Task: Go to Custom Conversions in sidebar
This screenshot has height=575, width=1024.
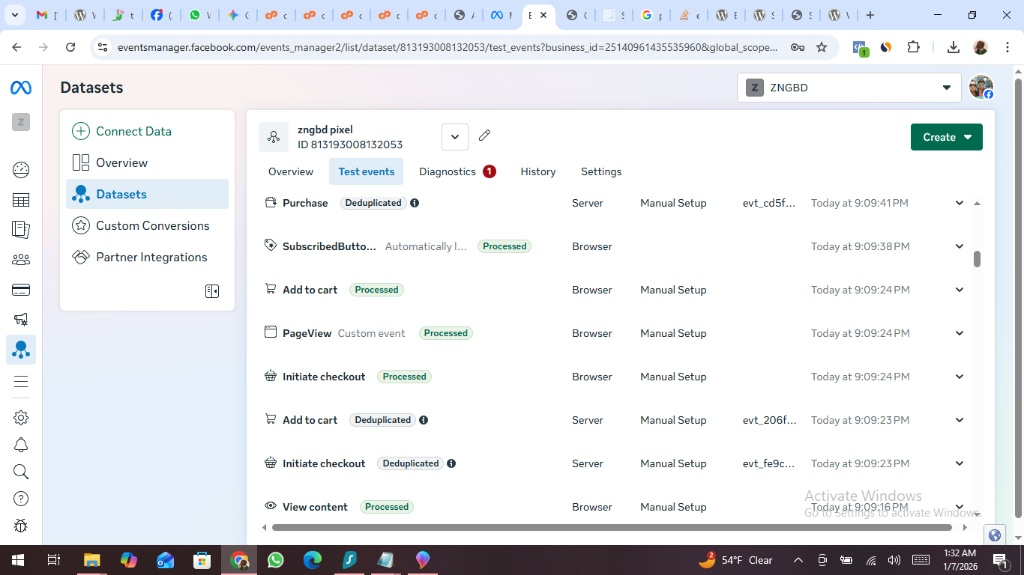Action: point(152,226)
